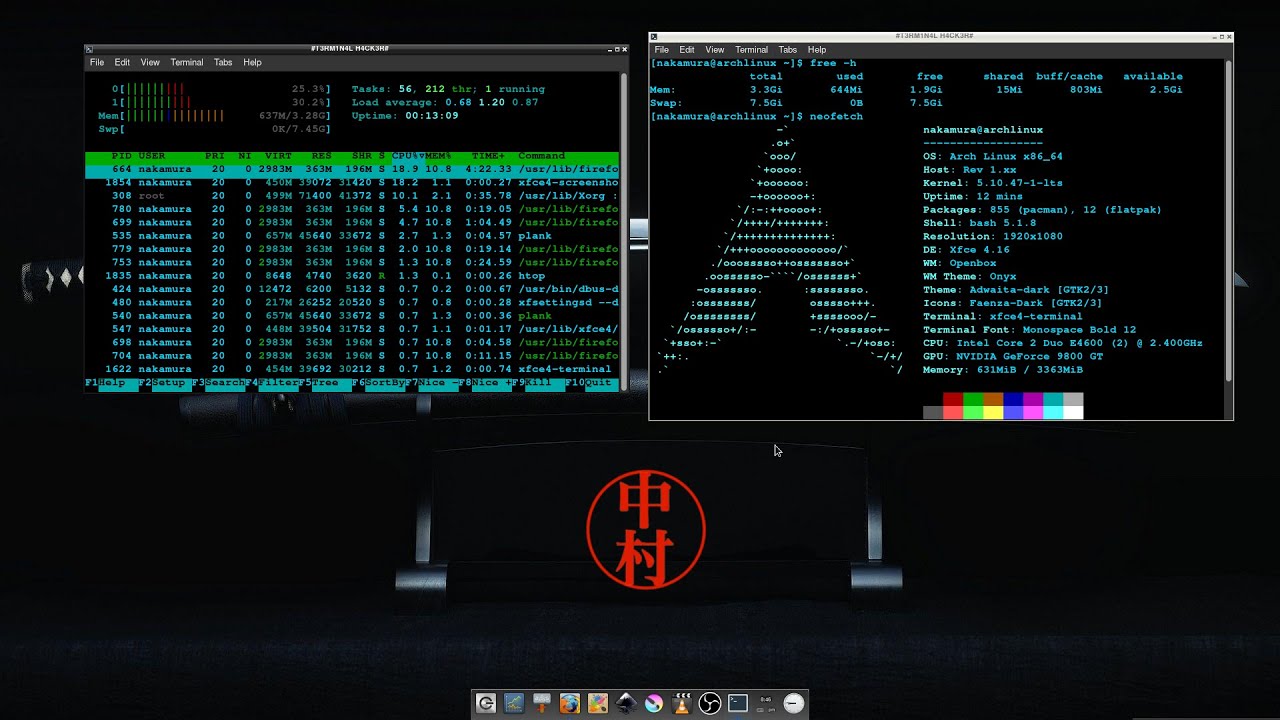1280x720 pixels.
Task: Open window menu icon of the htop terminal
Action: click(x=89, y=48)
